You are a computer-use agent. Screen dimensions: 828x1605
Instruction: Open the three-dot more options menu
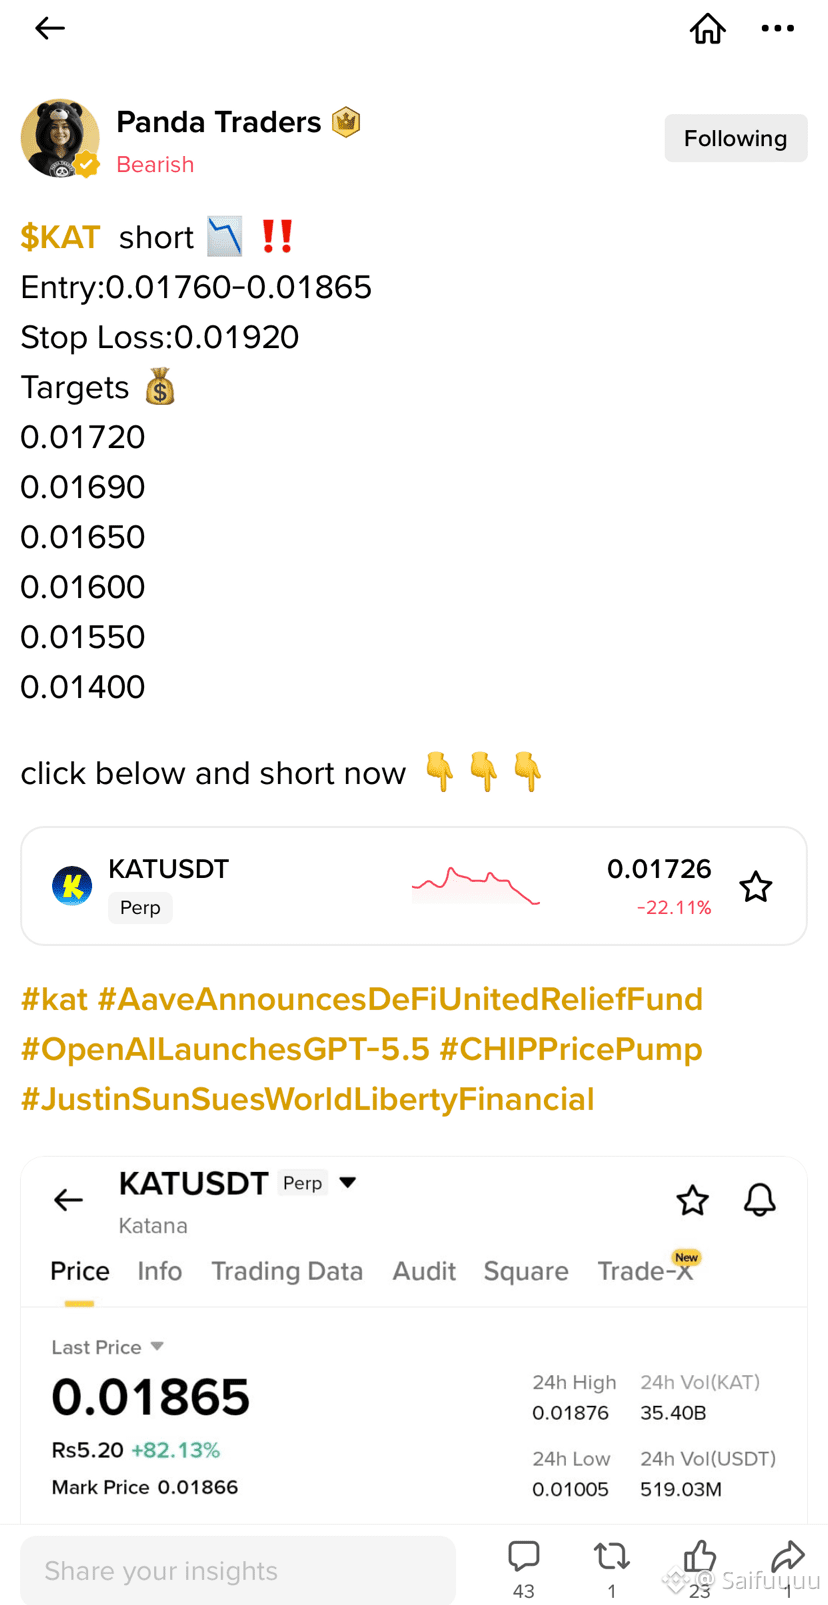[777, 28]
